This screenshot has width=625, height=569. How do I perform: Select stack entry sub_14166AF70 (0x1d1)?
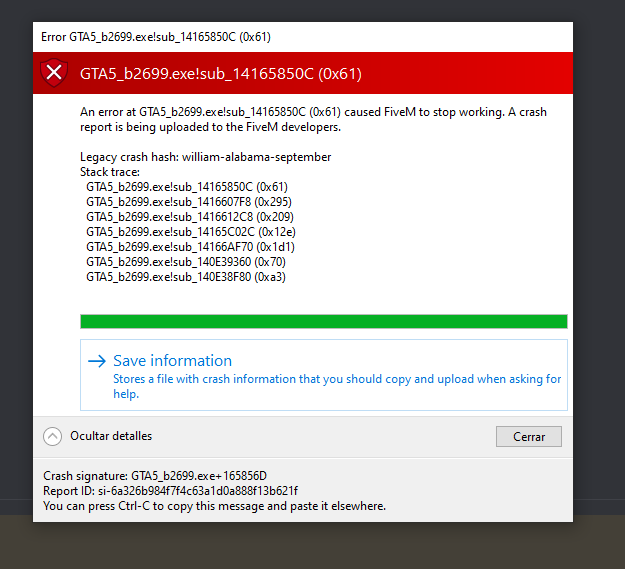pyautogui.click(x=191, y=247)
